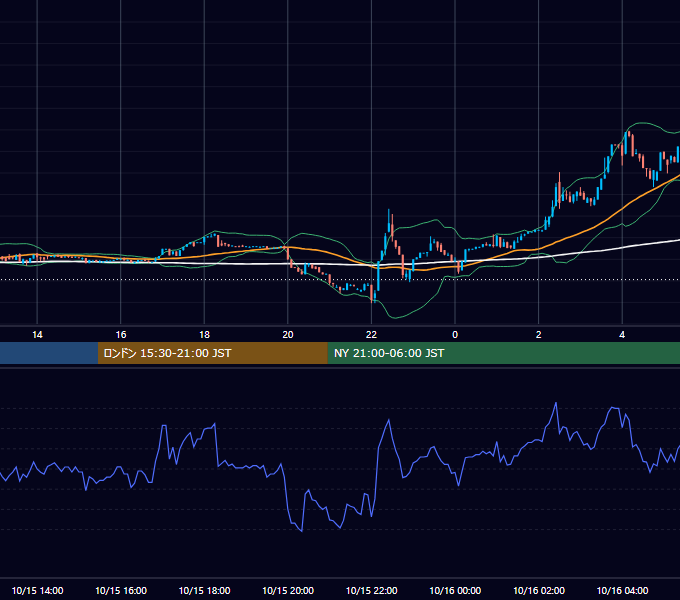680x600 pixels.
Task: Click the 10/16 04:00 date label
Action: pos(622,590)
